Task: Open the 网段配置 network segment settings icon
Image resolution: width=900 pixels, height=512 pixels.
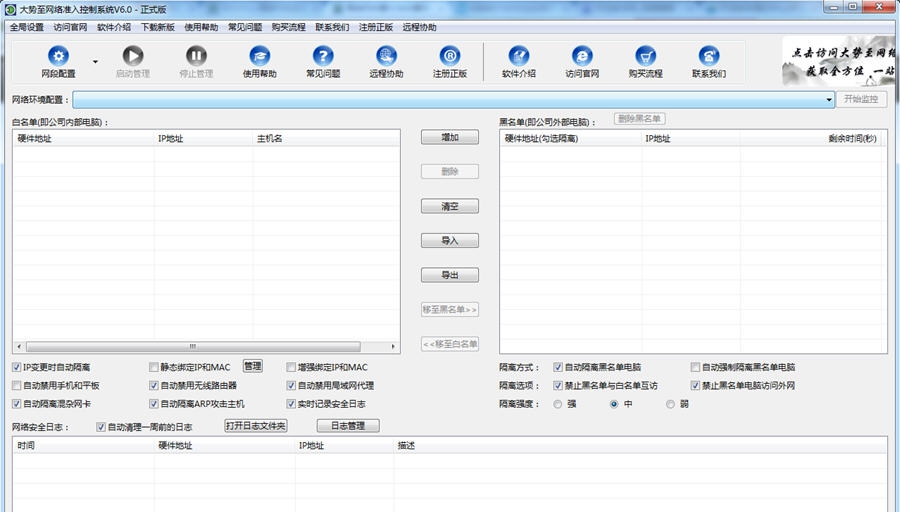Action: [59, 56]
